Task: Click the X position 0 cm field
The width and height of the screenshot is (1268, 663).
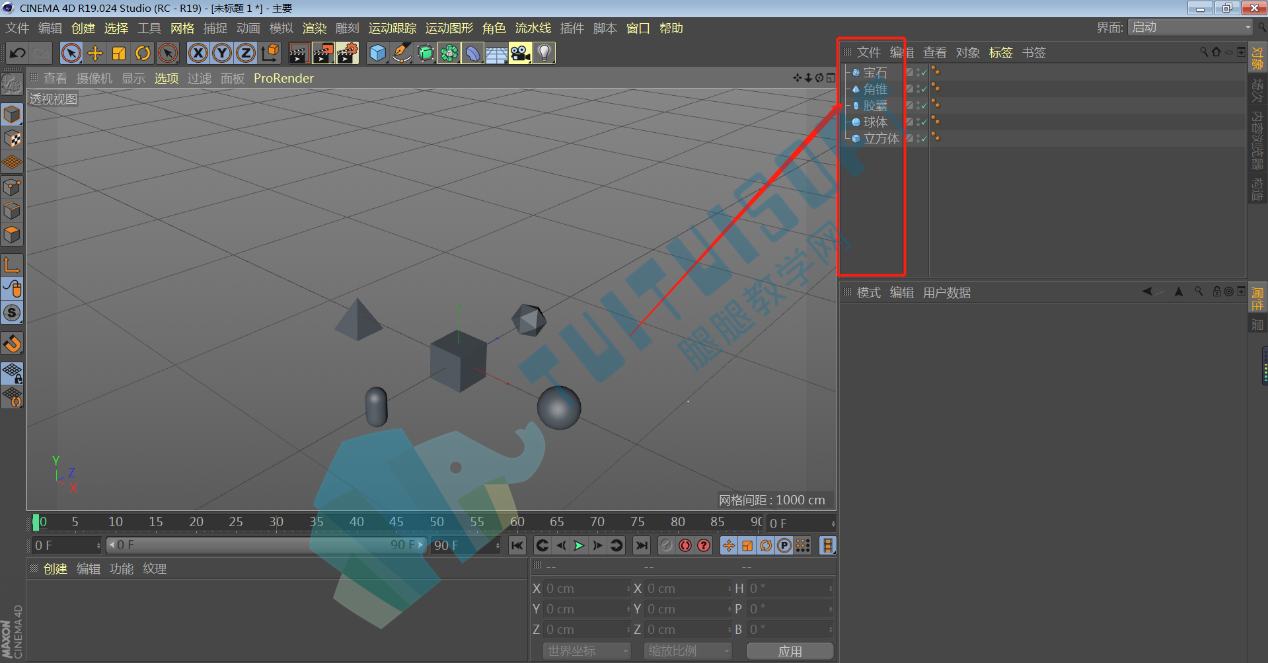Action: click(587, 588)
